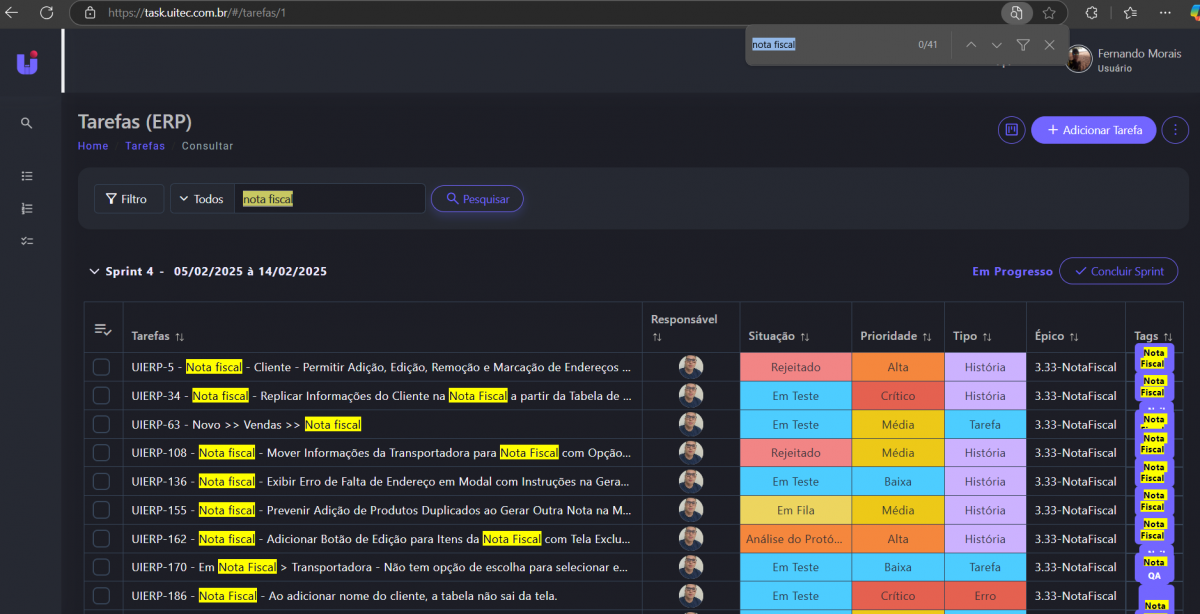Open the Todos dropdown selector
The width and height of the screenshot is (1200, 614).
click(202, 199)
